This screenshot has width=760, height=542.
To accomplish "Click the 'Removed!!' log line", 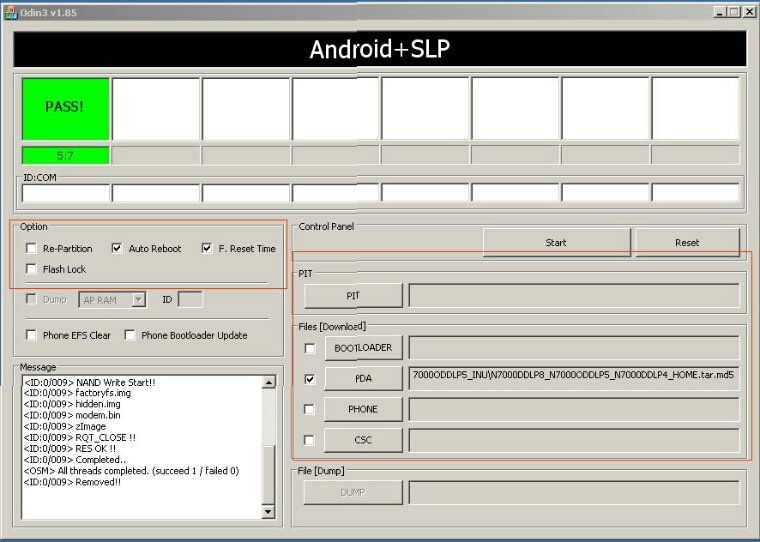I will coord(72,482).
